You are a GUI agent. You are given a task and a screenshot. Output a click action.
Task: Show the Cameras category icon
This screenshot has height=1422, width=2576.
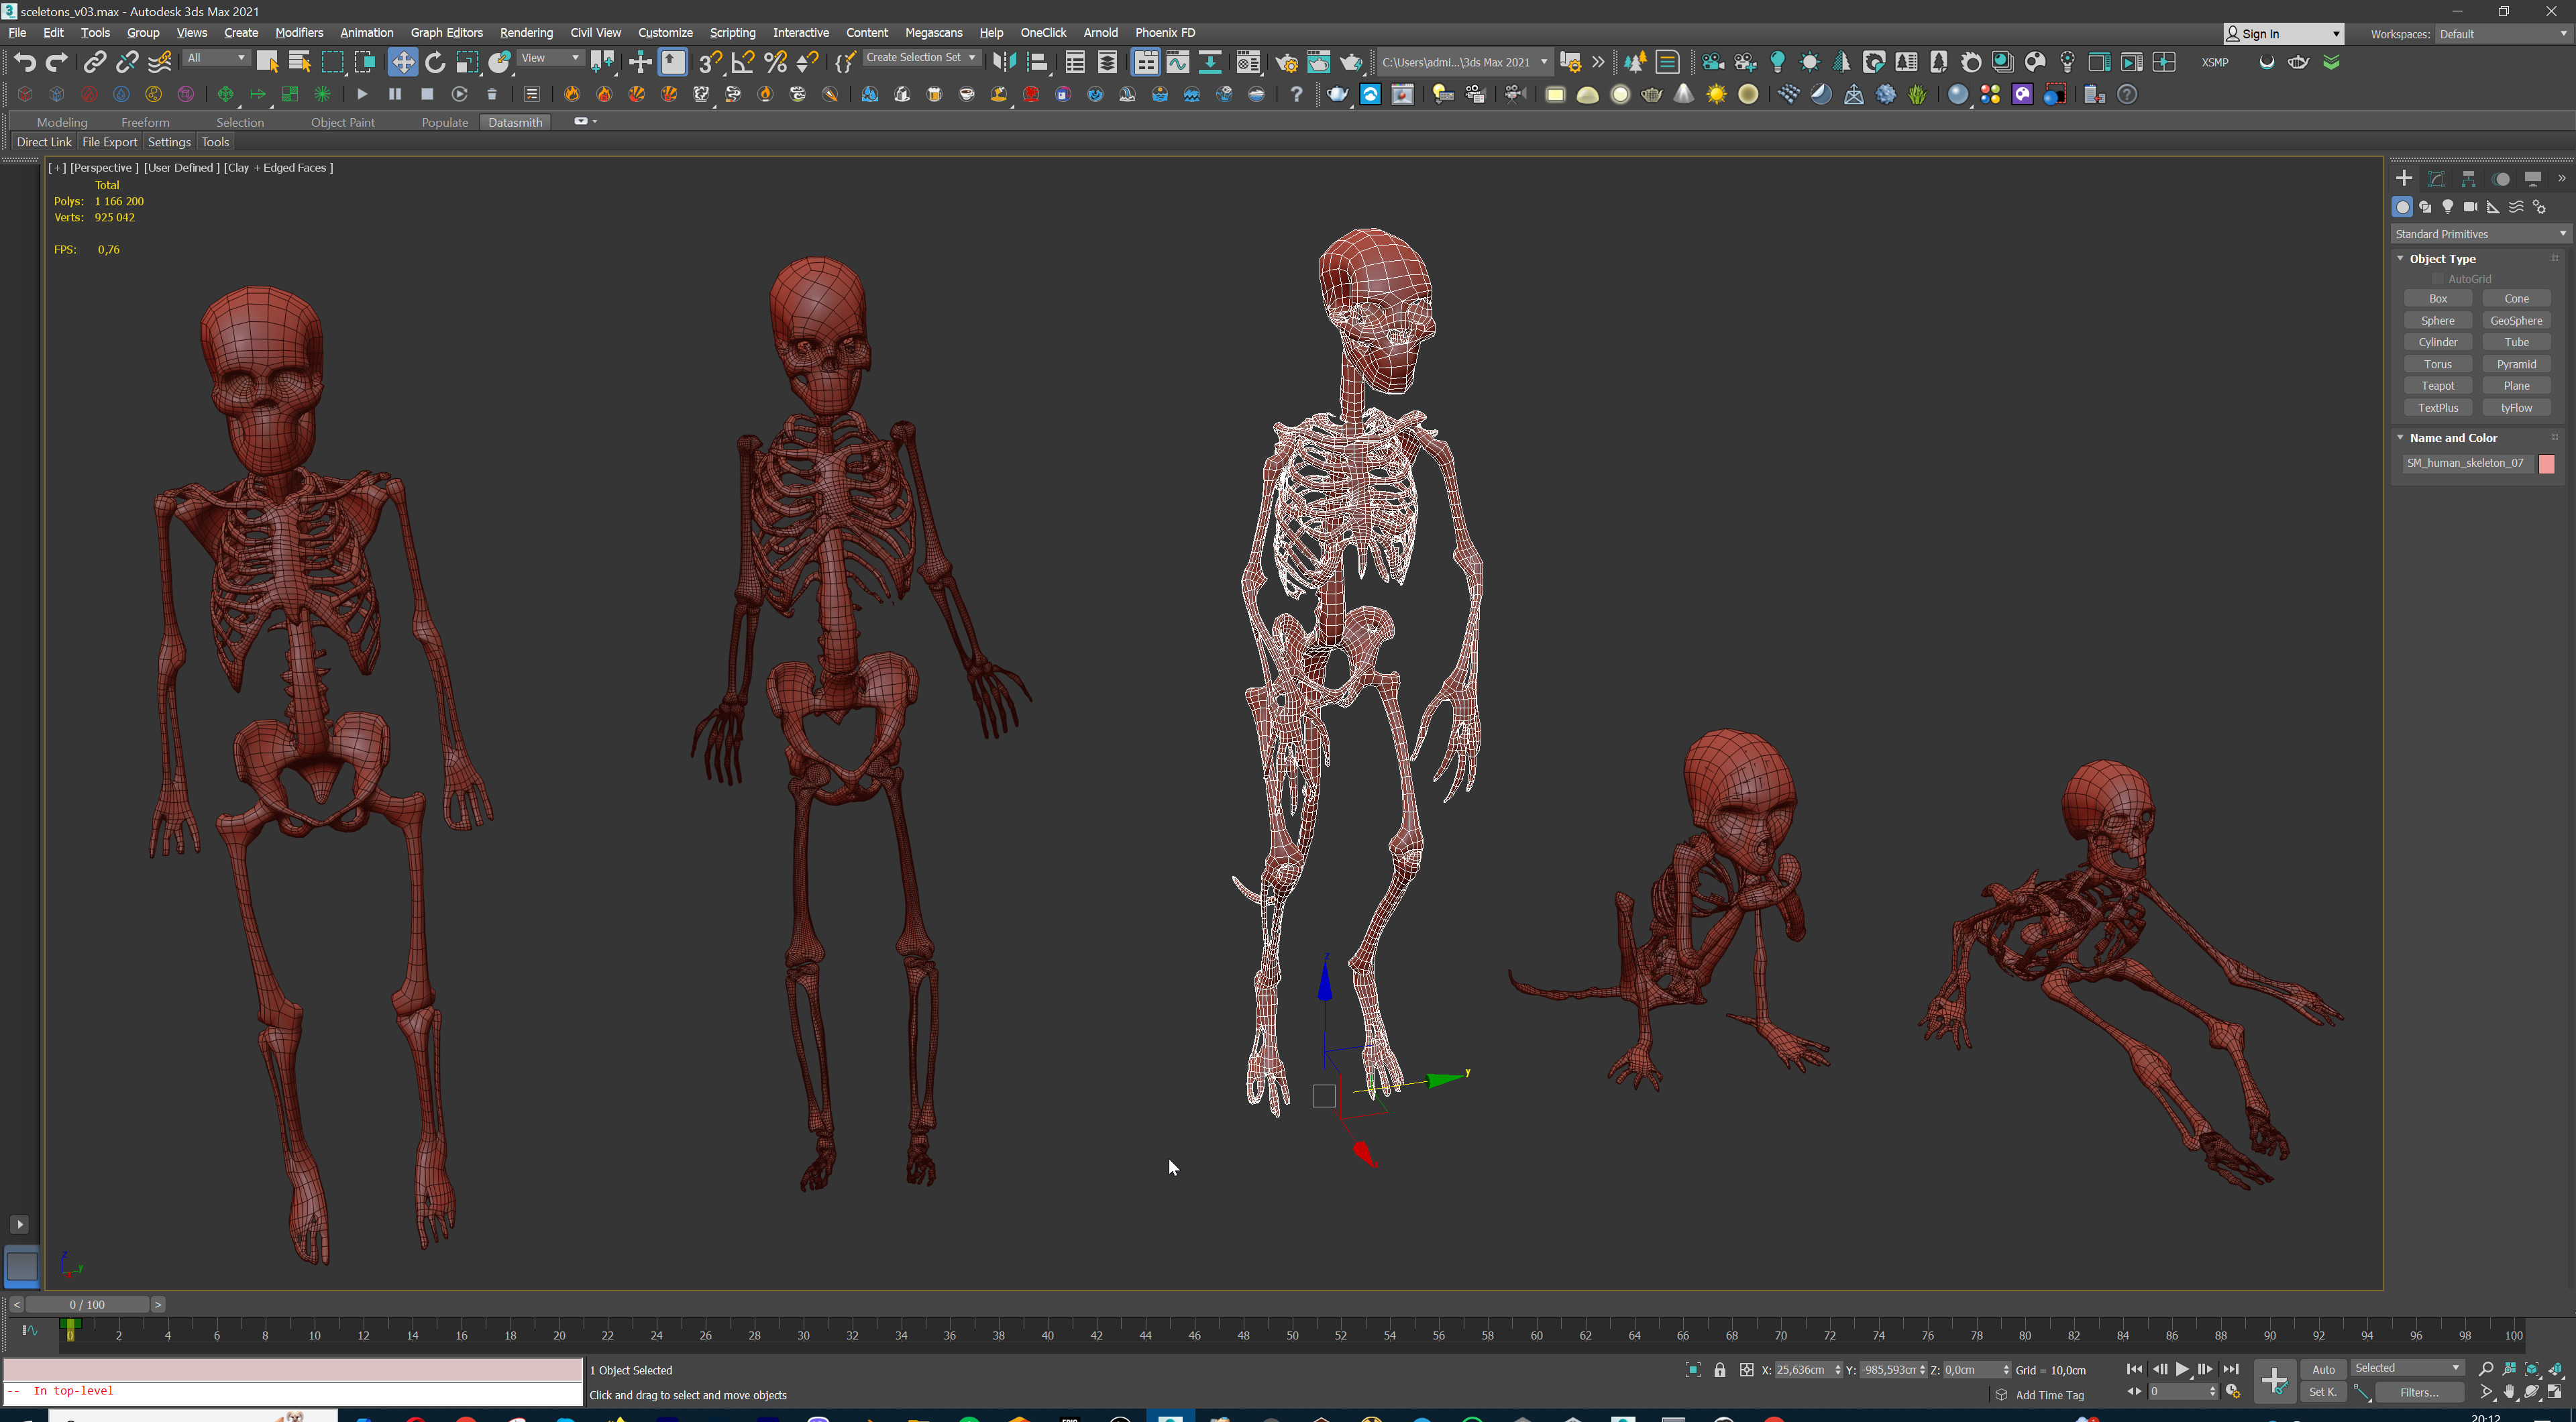(2470, 207)
